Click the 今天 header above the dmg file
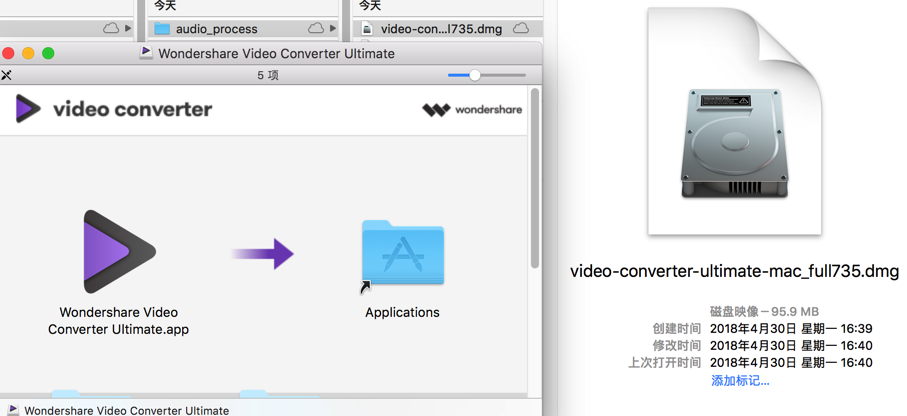Viewport: 907px width, 416px height. [369, 5]
